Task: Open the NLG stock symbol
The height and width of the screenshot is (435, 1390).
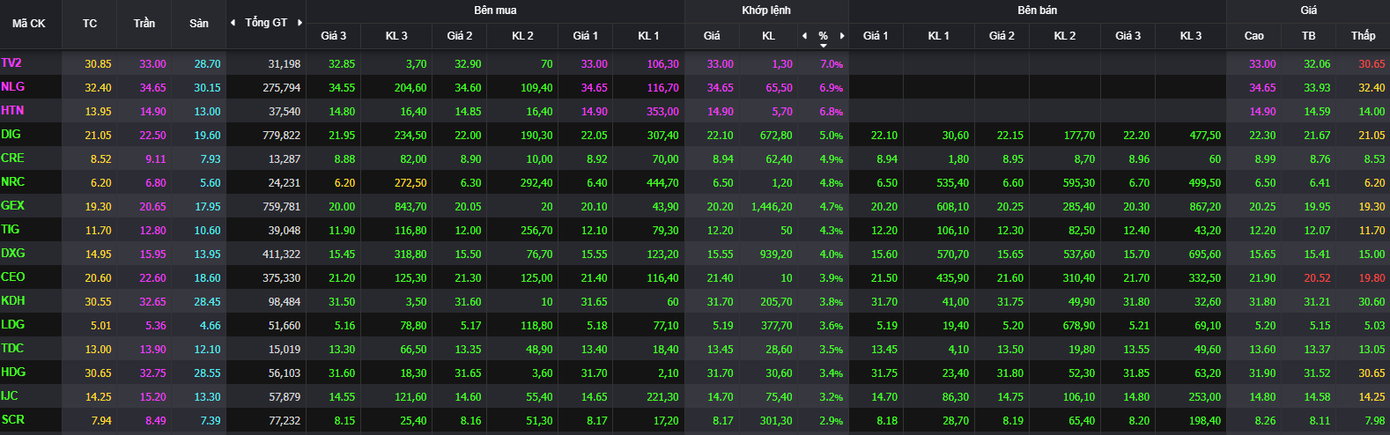Action: coord(13,87)
